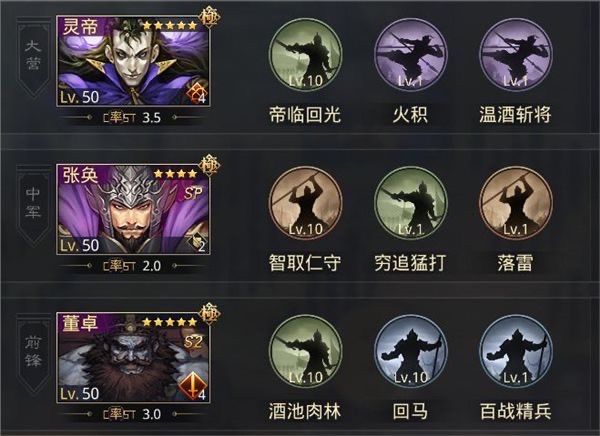600x436 pixels.
Task: Select the 大营 position banner
Action: coord(33,57)
